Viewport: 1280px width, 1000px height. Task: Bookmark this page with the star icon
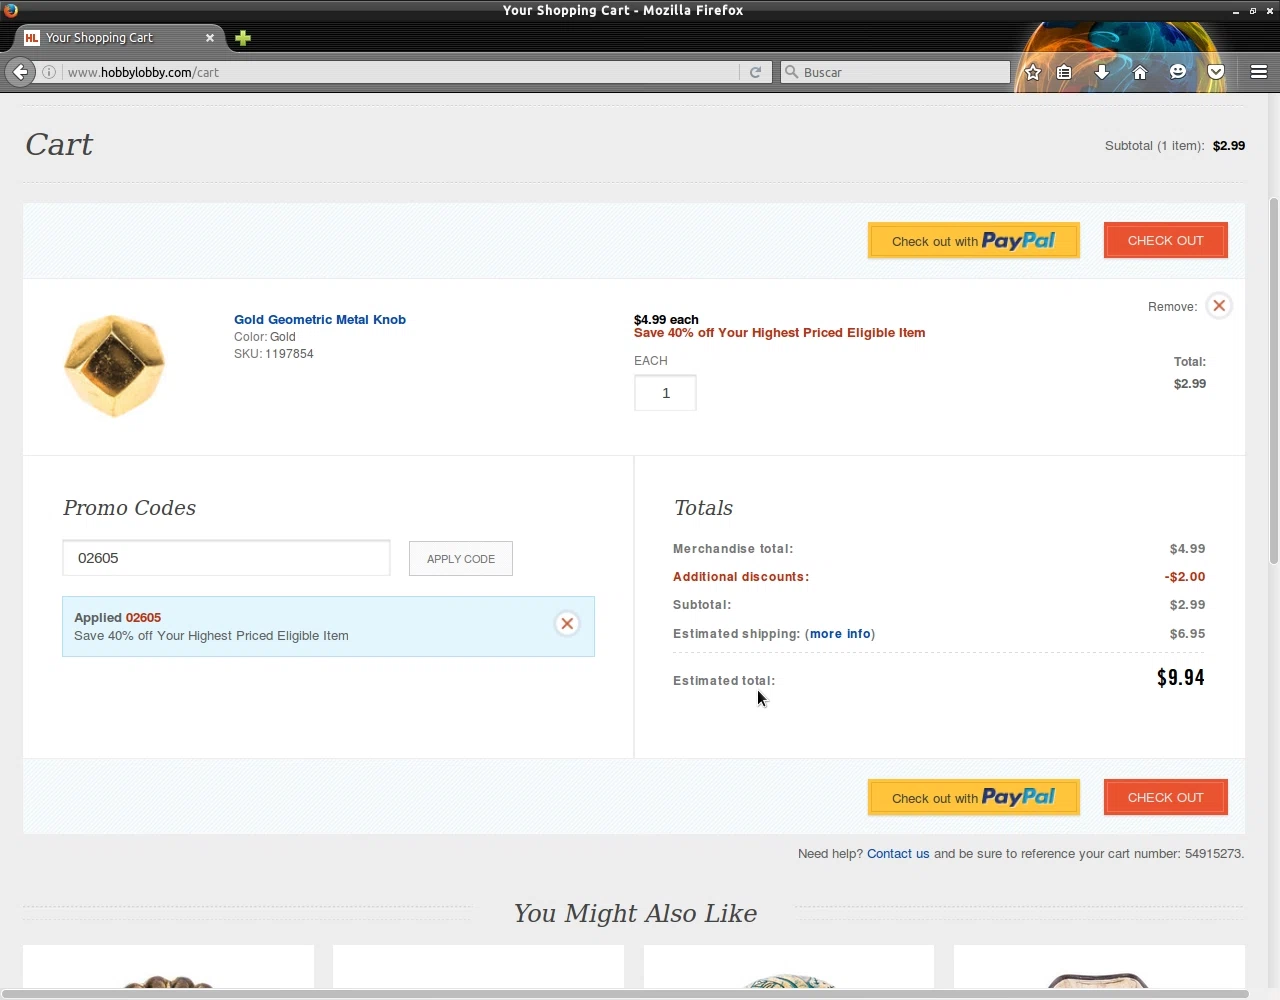[x=1033, y=72]
